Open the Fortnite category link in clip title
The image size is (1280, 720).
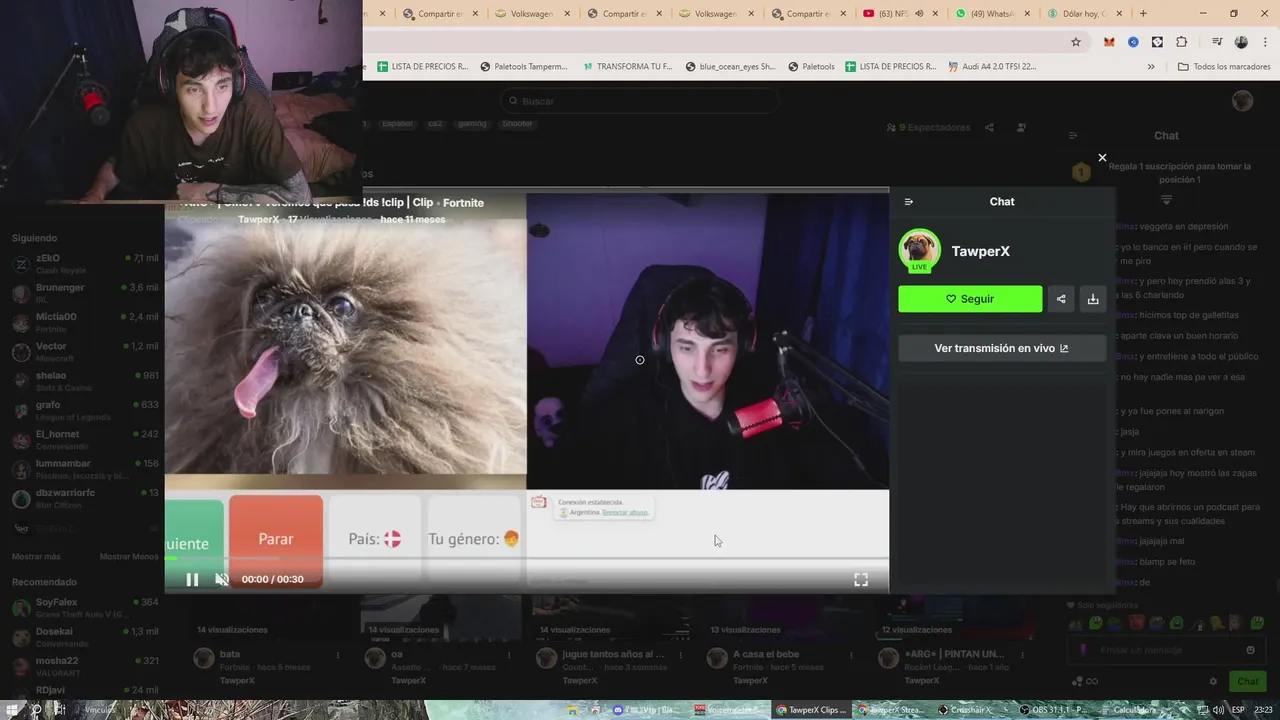[463, 203]
